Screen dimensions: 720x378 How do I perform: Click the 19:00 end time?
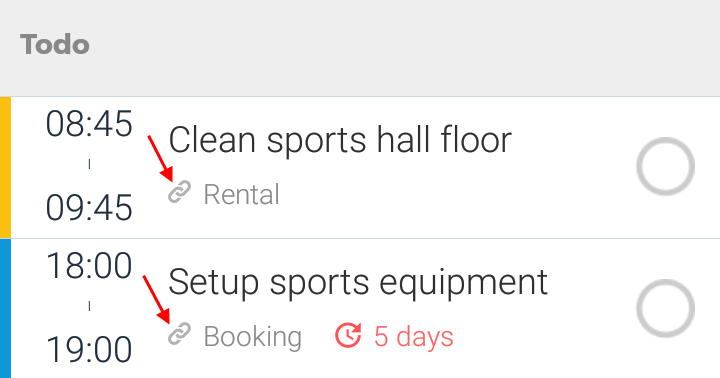pyautogui.click(x=89, y=350)
